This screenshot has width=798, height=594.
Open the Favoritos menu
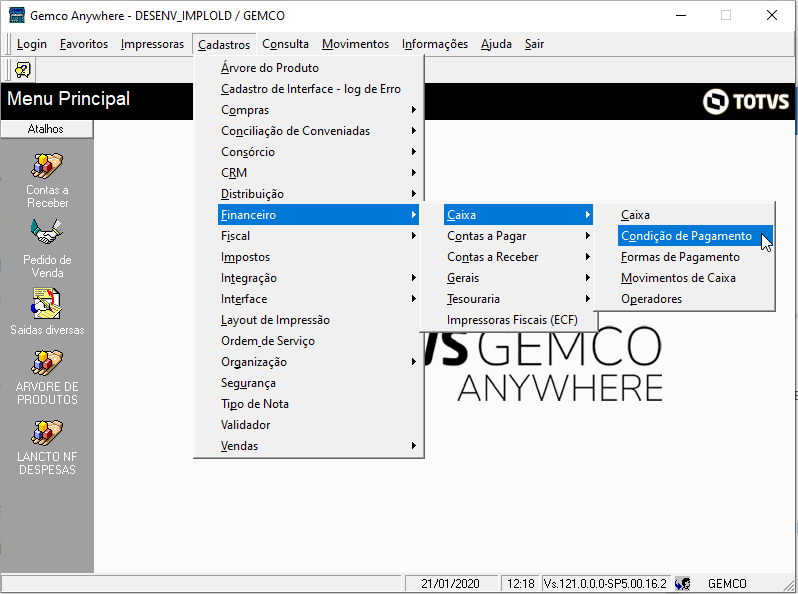pos(84,44)
